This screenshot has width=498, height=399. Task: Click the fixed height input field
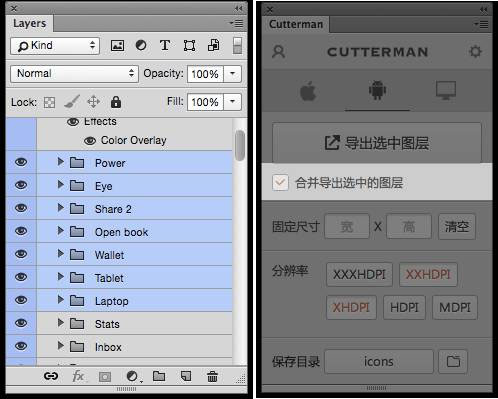coord(409,227)
